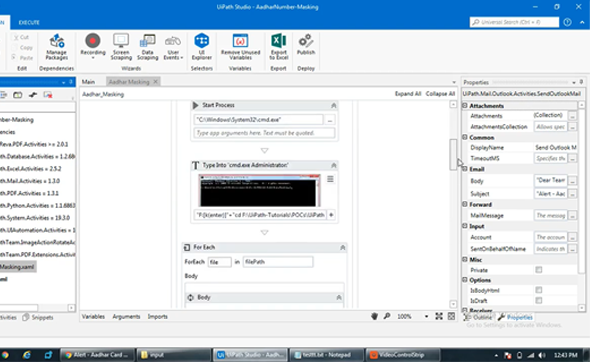Open the Data Scraping wizard
This screenshot has height=362, width=590.
(x=148, y=47)
